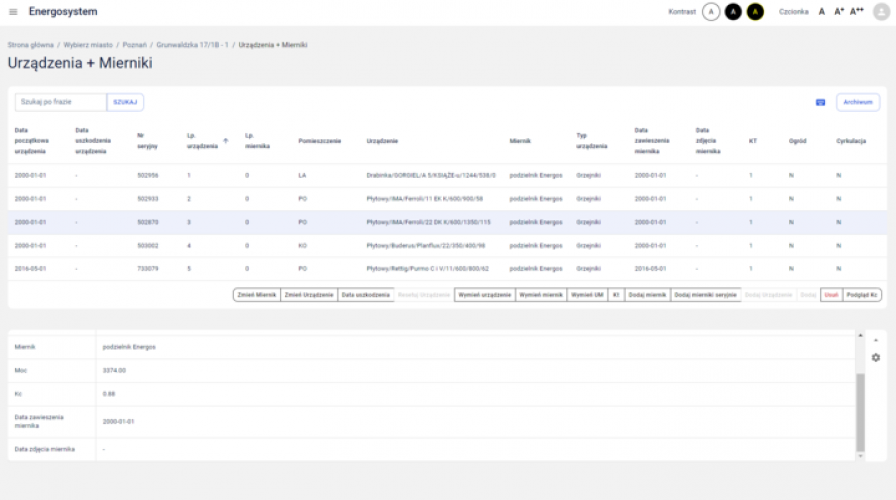Screen dimensions: 896x500
Task: Click details panel scroll up arrow
Action: [860, 335]
